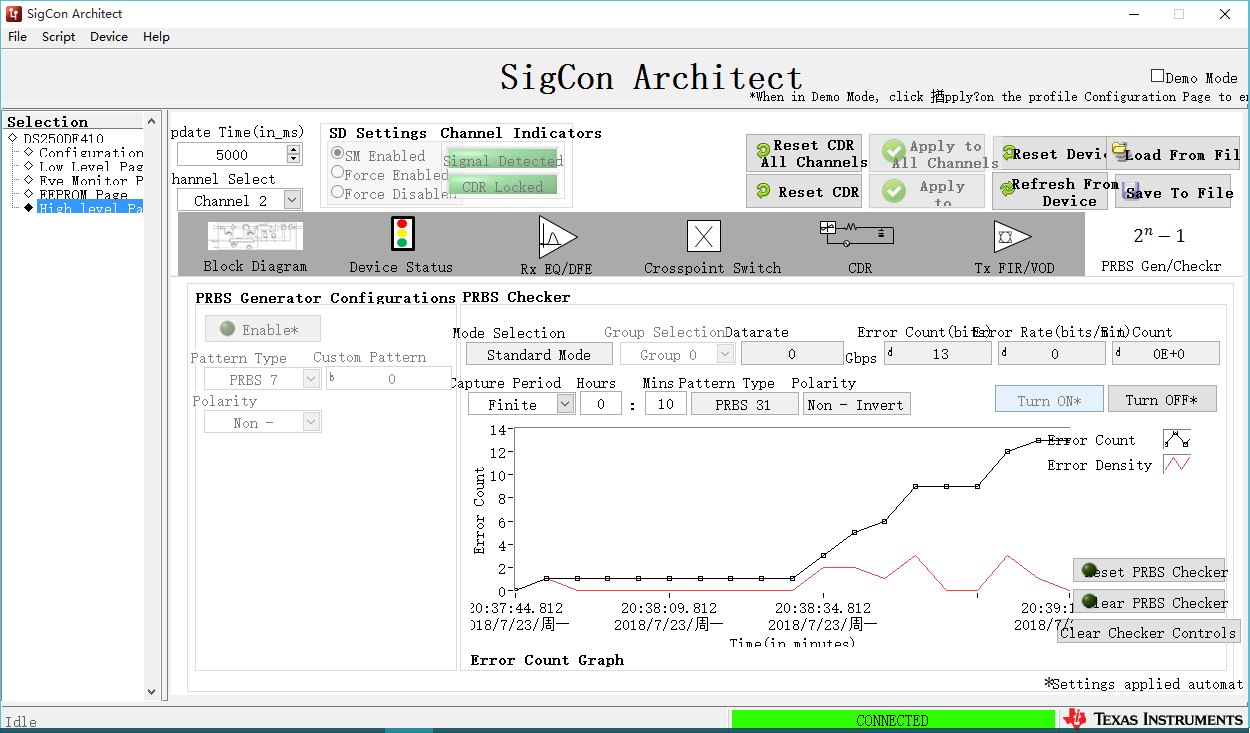The width and height of the screenshot is (1250, 733).
Task: Select Configuration in the Selection tree
Action: [x=91, y=153]
